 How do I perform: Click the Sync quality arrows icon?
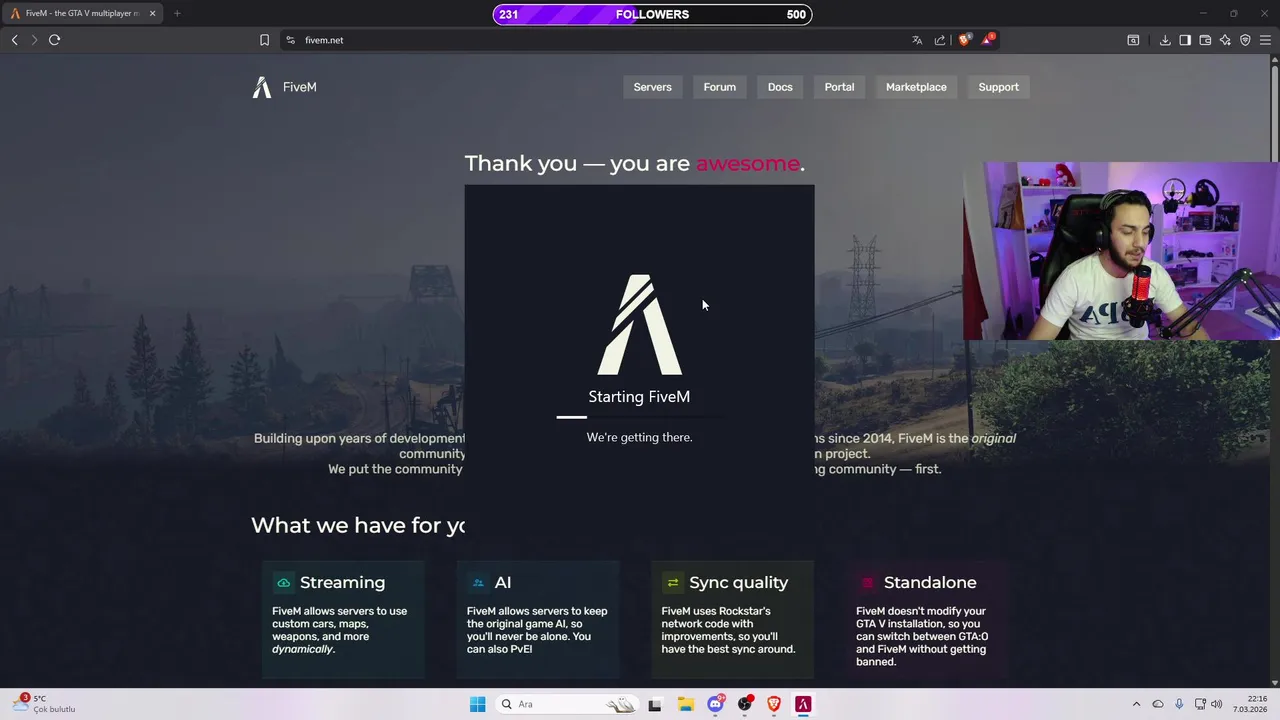[x=673, y=583]
